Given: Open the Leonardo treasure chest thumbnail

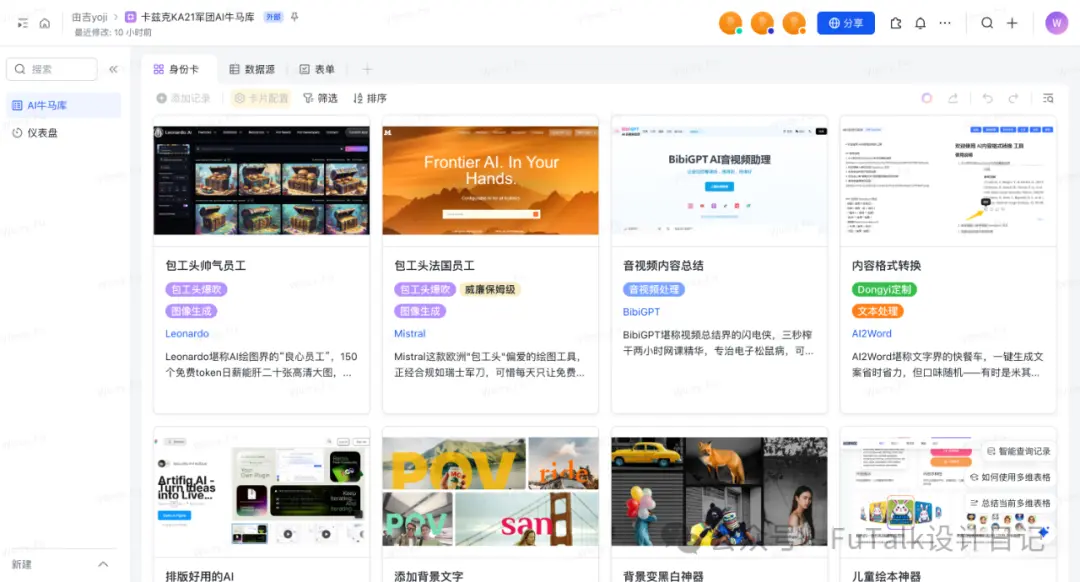Looking at the screenshot, I should point(262,180).
